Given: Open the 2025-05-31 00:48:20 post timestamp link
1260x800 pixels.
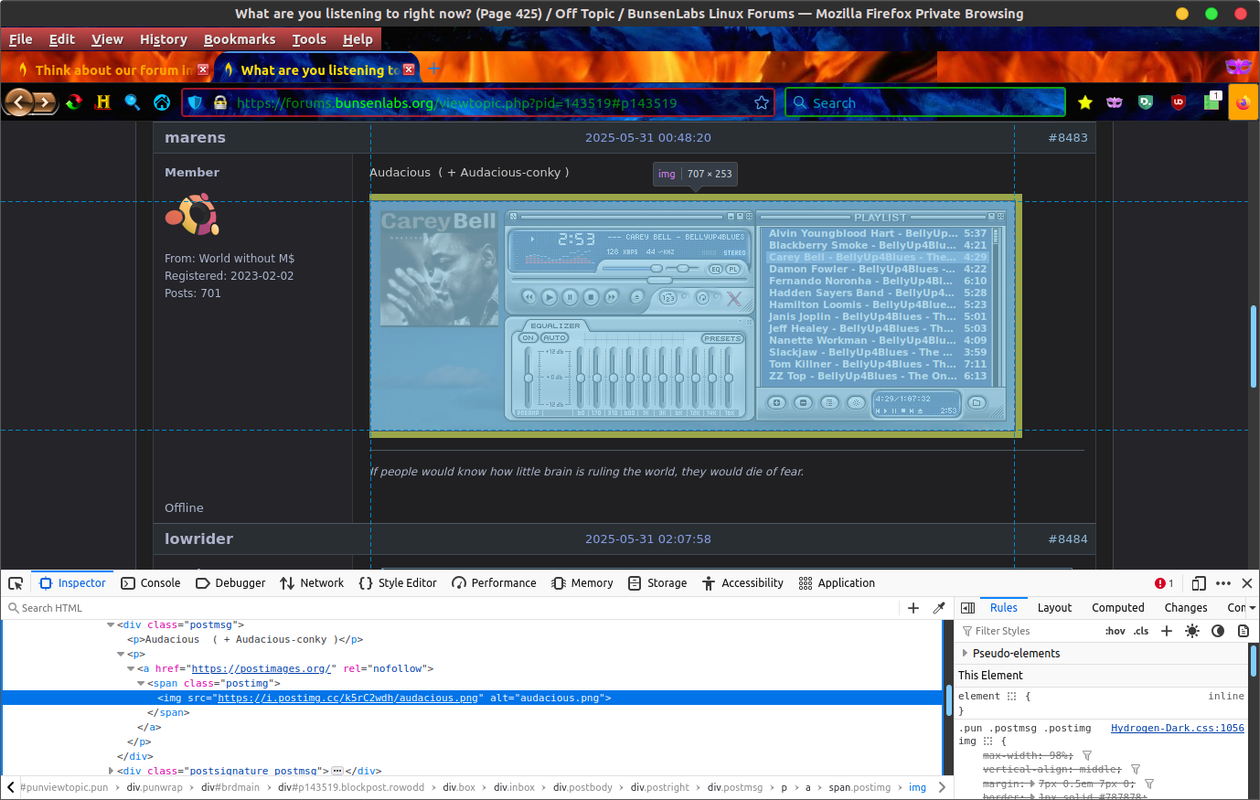Looking at the screenshot, I should pyautogui.click(x=648, y=137).
